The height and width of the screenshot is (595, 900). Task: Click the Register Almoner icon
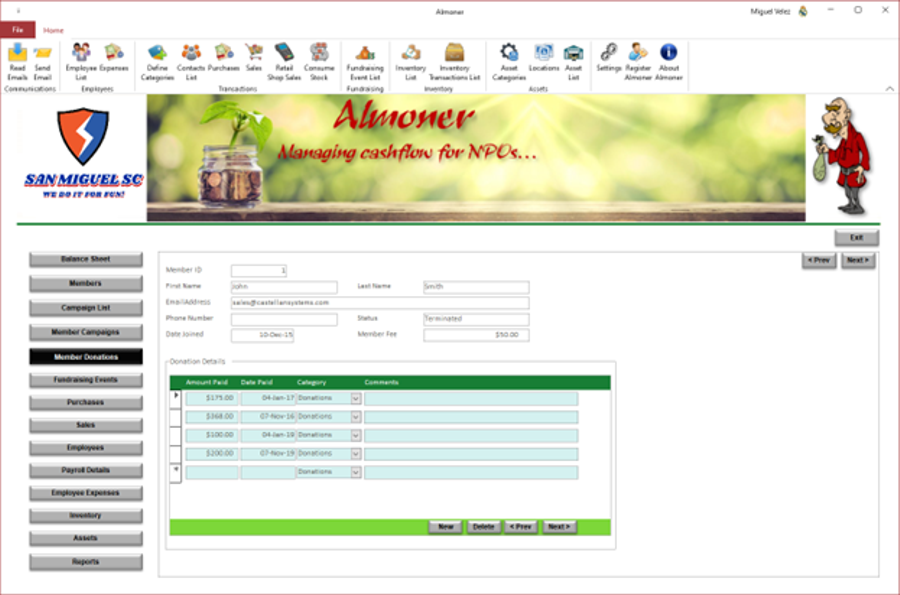click(638, 61)
